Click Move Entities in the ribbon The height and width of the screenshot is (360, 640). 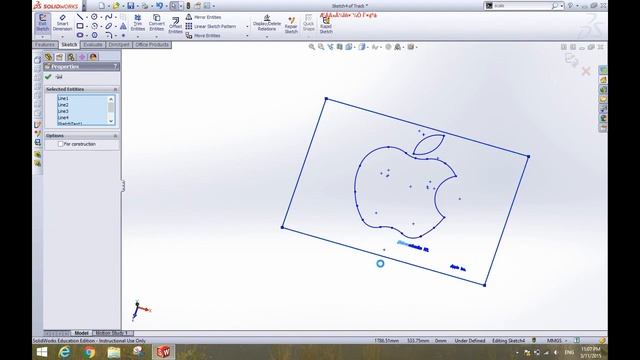pos(203,36)
